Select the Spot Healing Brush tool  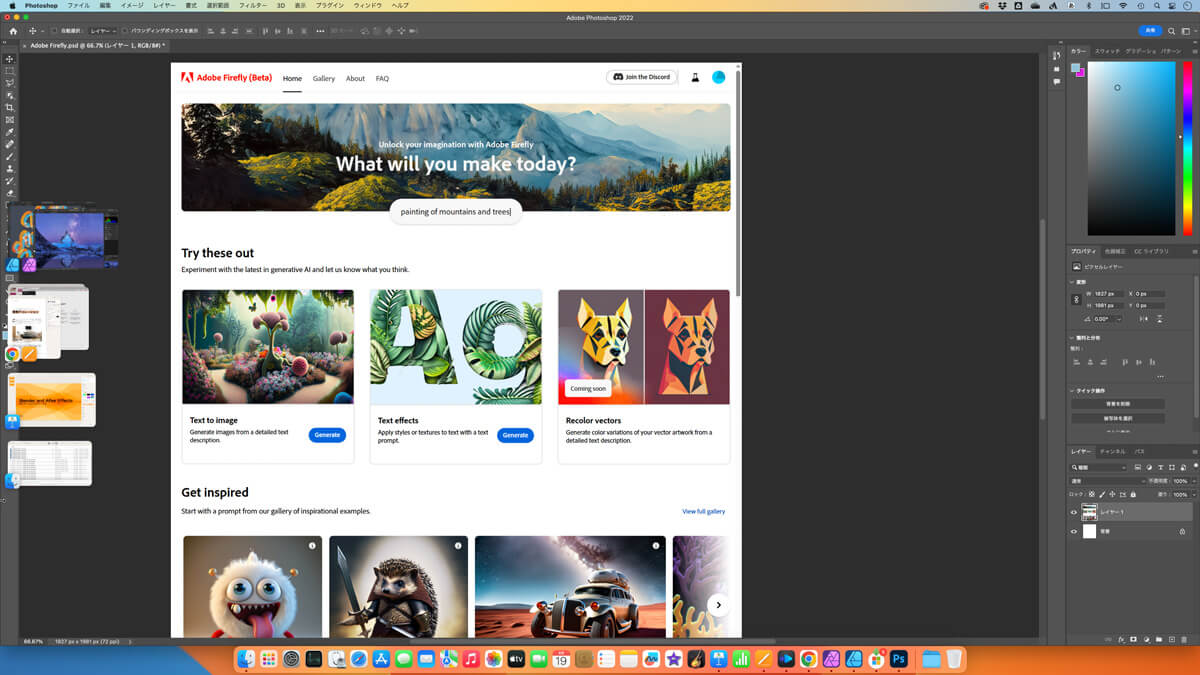point(10,144)
